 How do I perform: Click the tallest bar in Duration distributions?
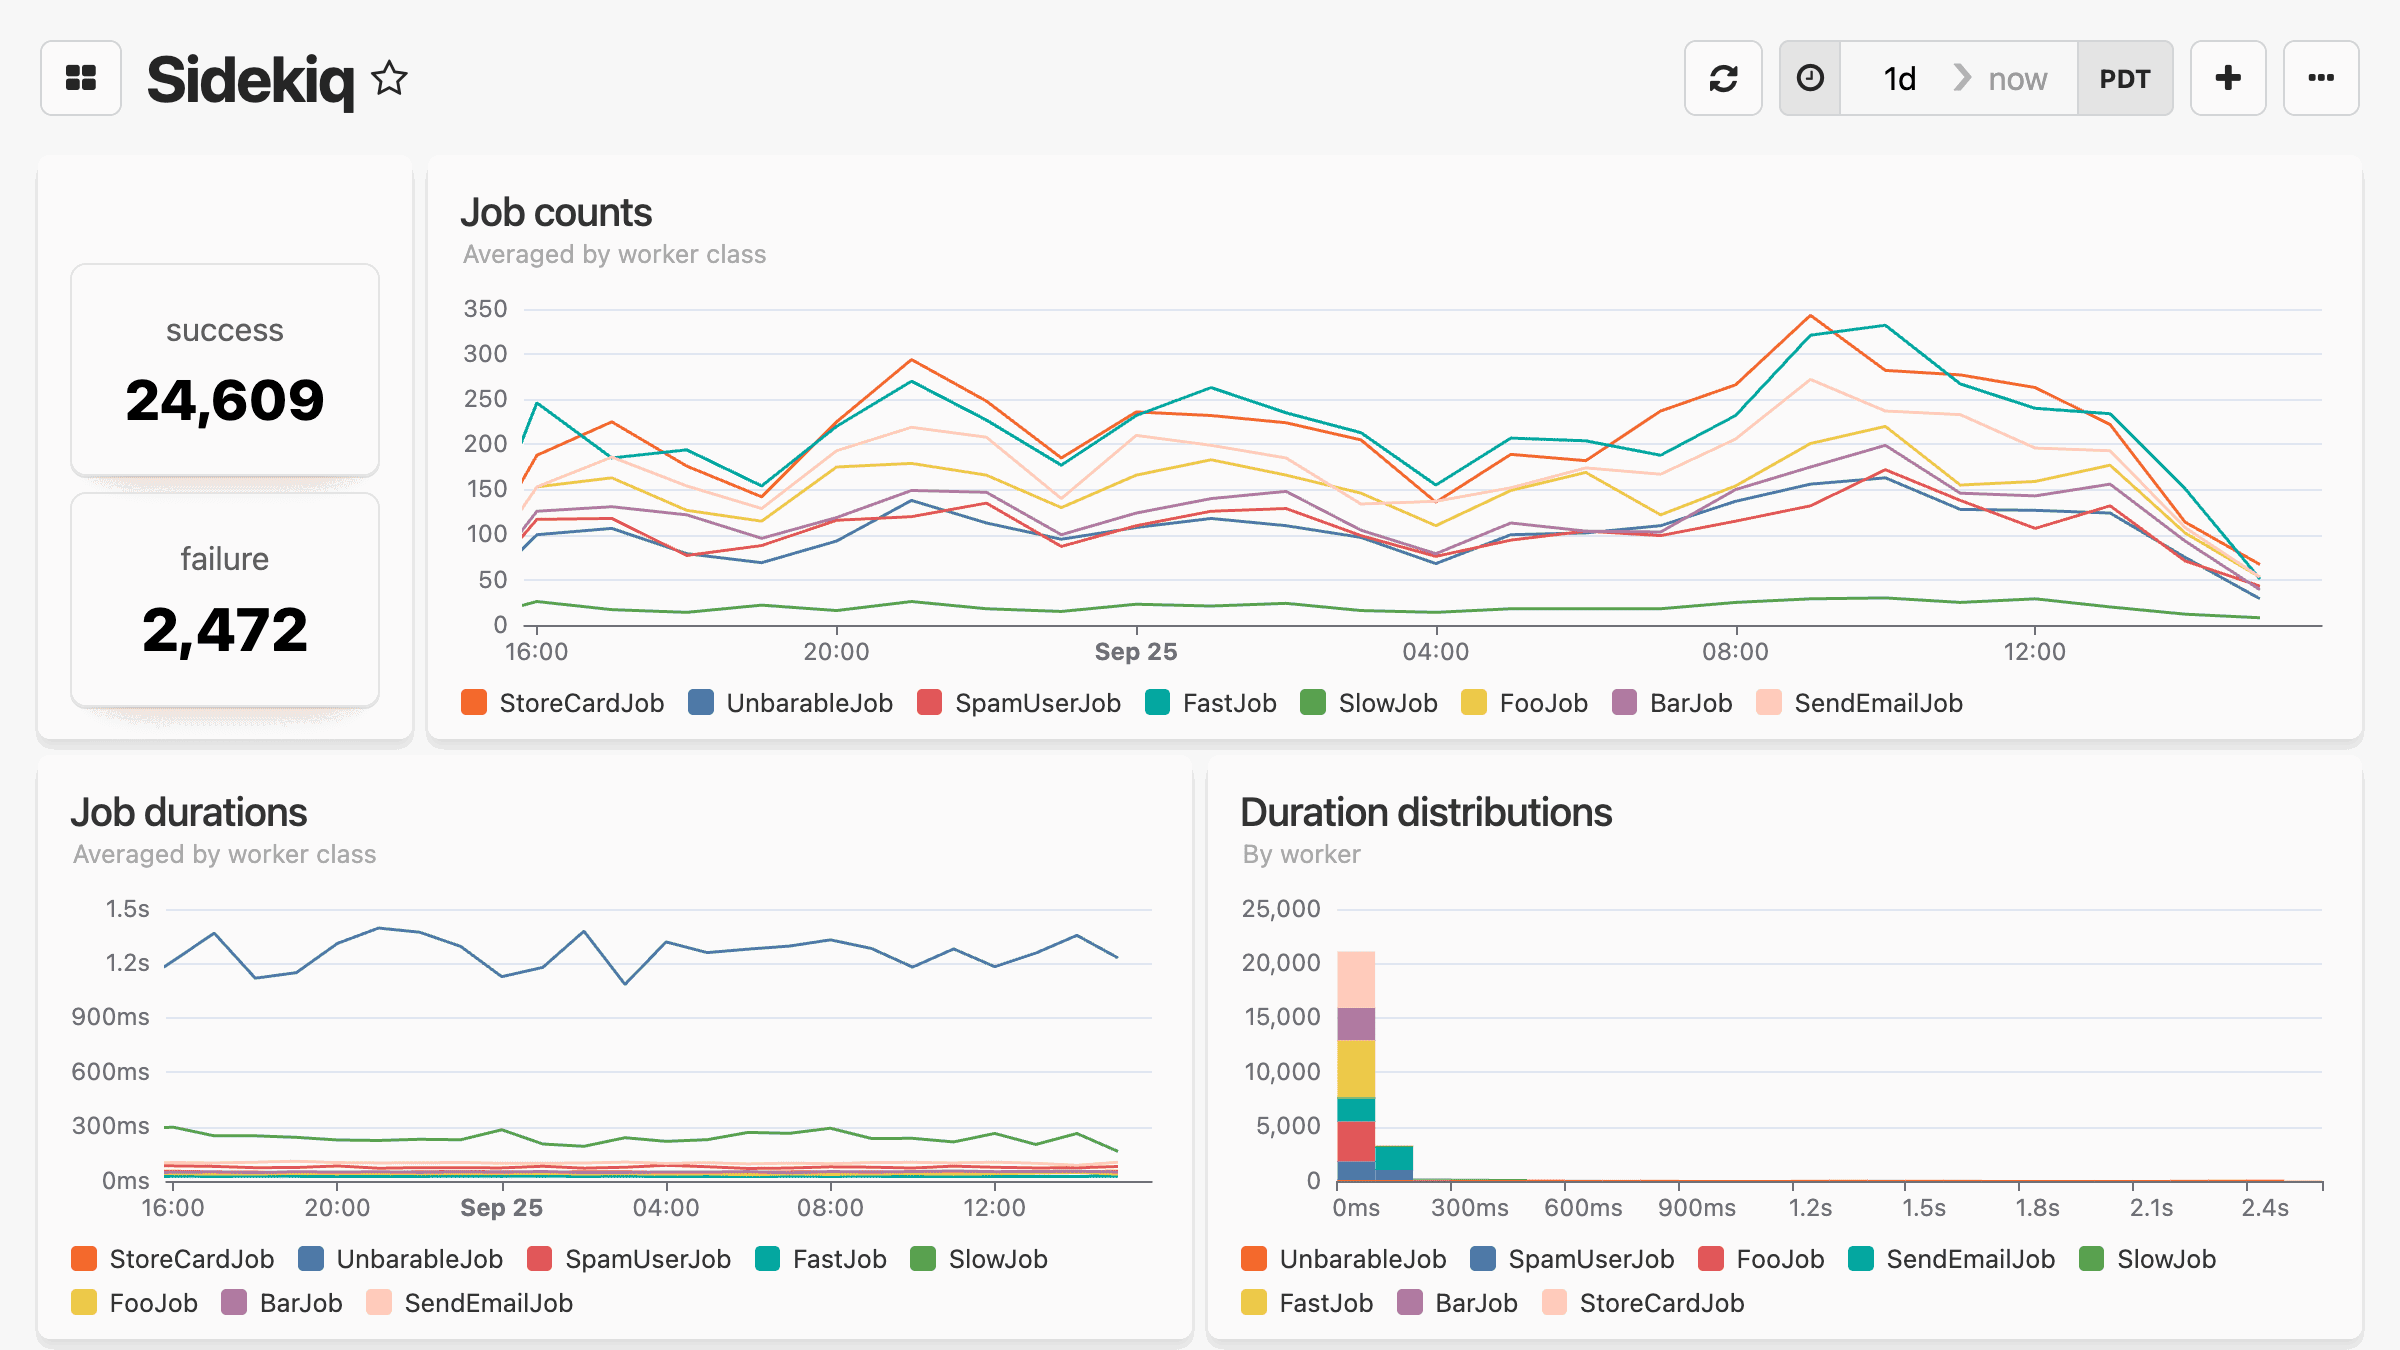[1355, 1065]
